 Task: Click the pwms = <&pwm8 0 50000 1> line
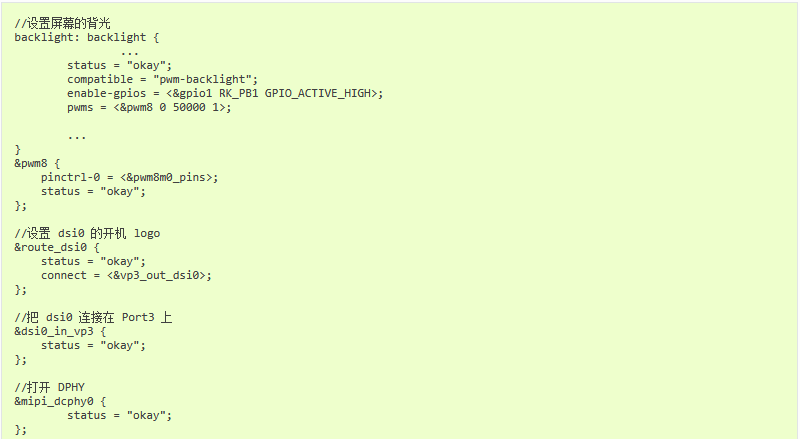pyautogui.click(x=149, y=107)
